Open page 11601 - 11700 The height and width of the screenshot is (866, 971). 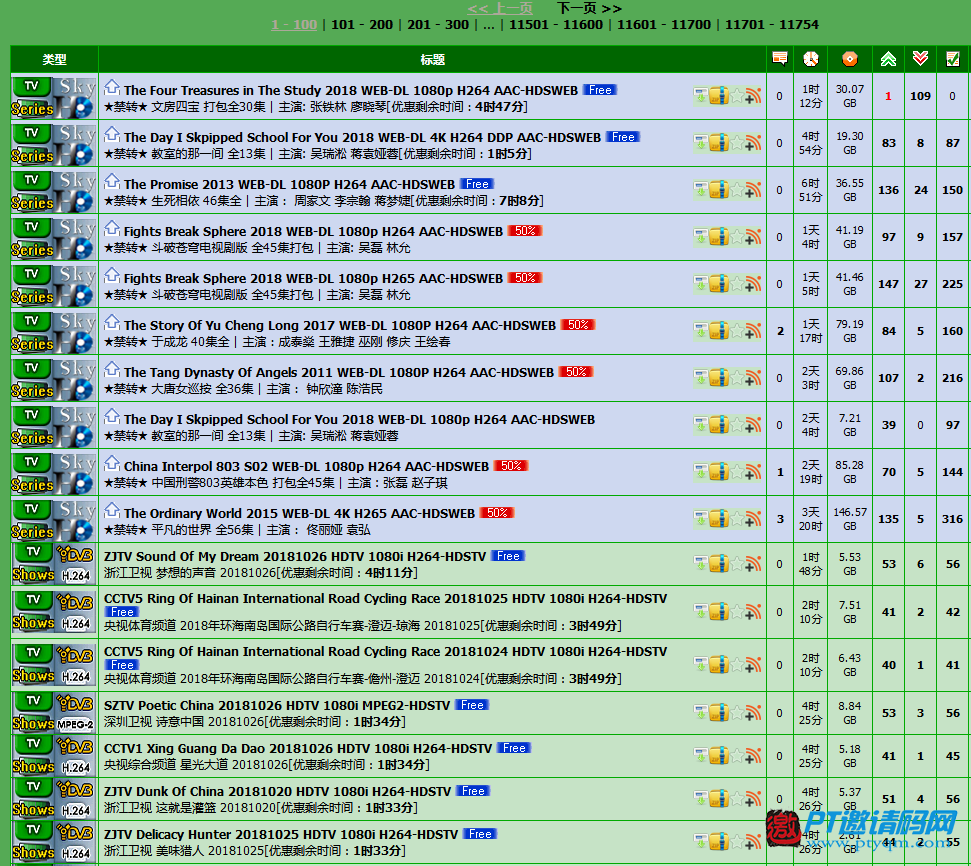tap(664, 25)
